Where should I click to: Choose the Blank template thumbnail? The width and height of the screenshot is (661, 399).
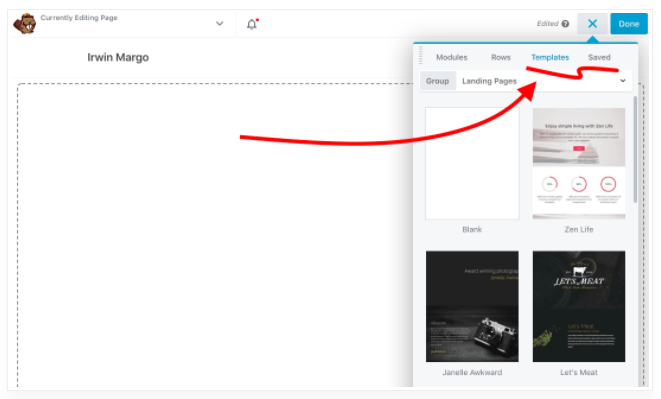coord(472,163)
